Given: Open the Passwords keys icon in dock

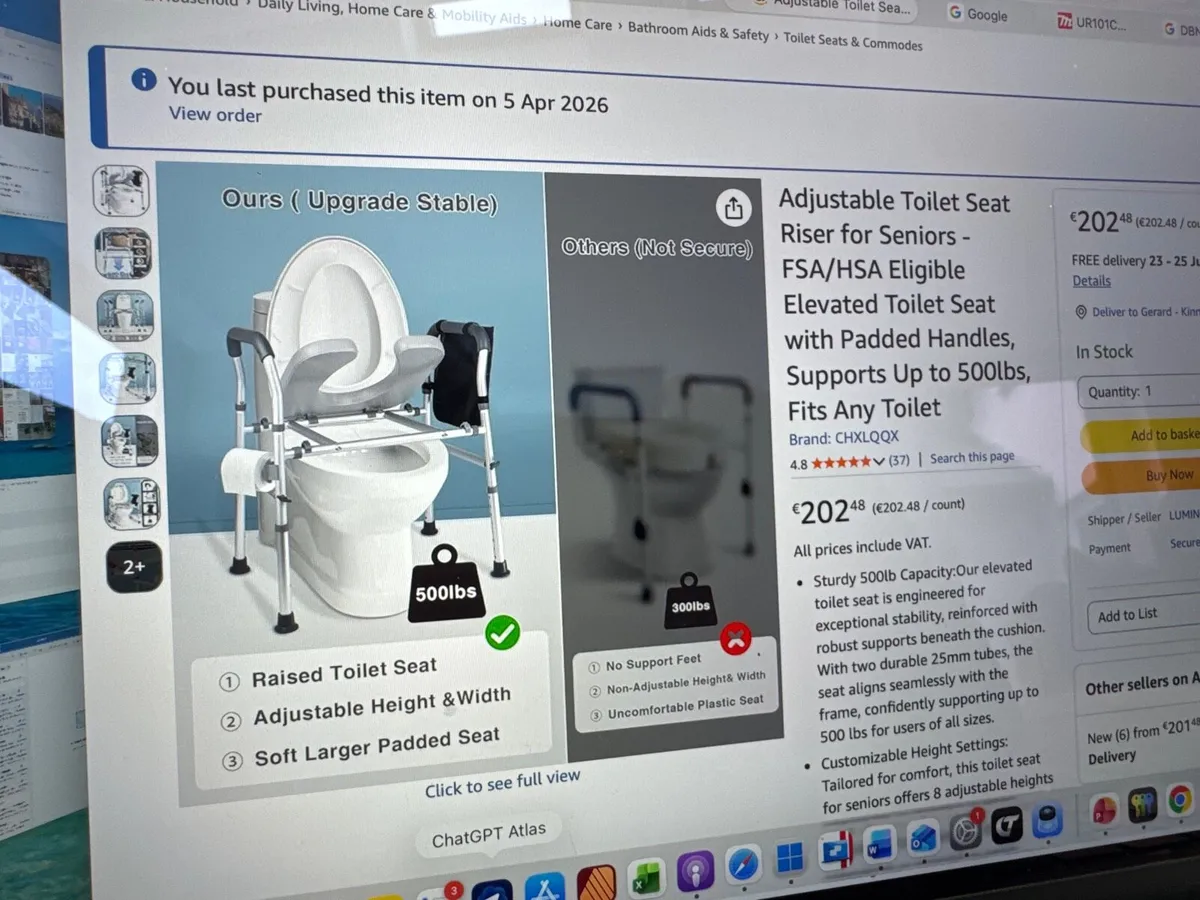Looking at the screenshot, I should [1142, 805].
